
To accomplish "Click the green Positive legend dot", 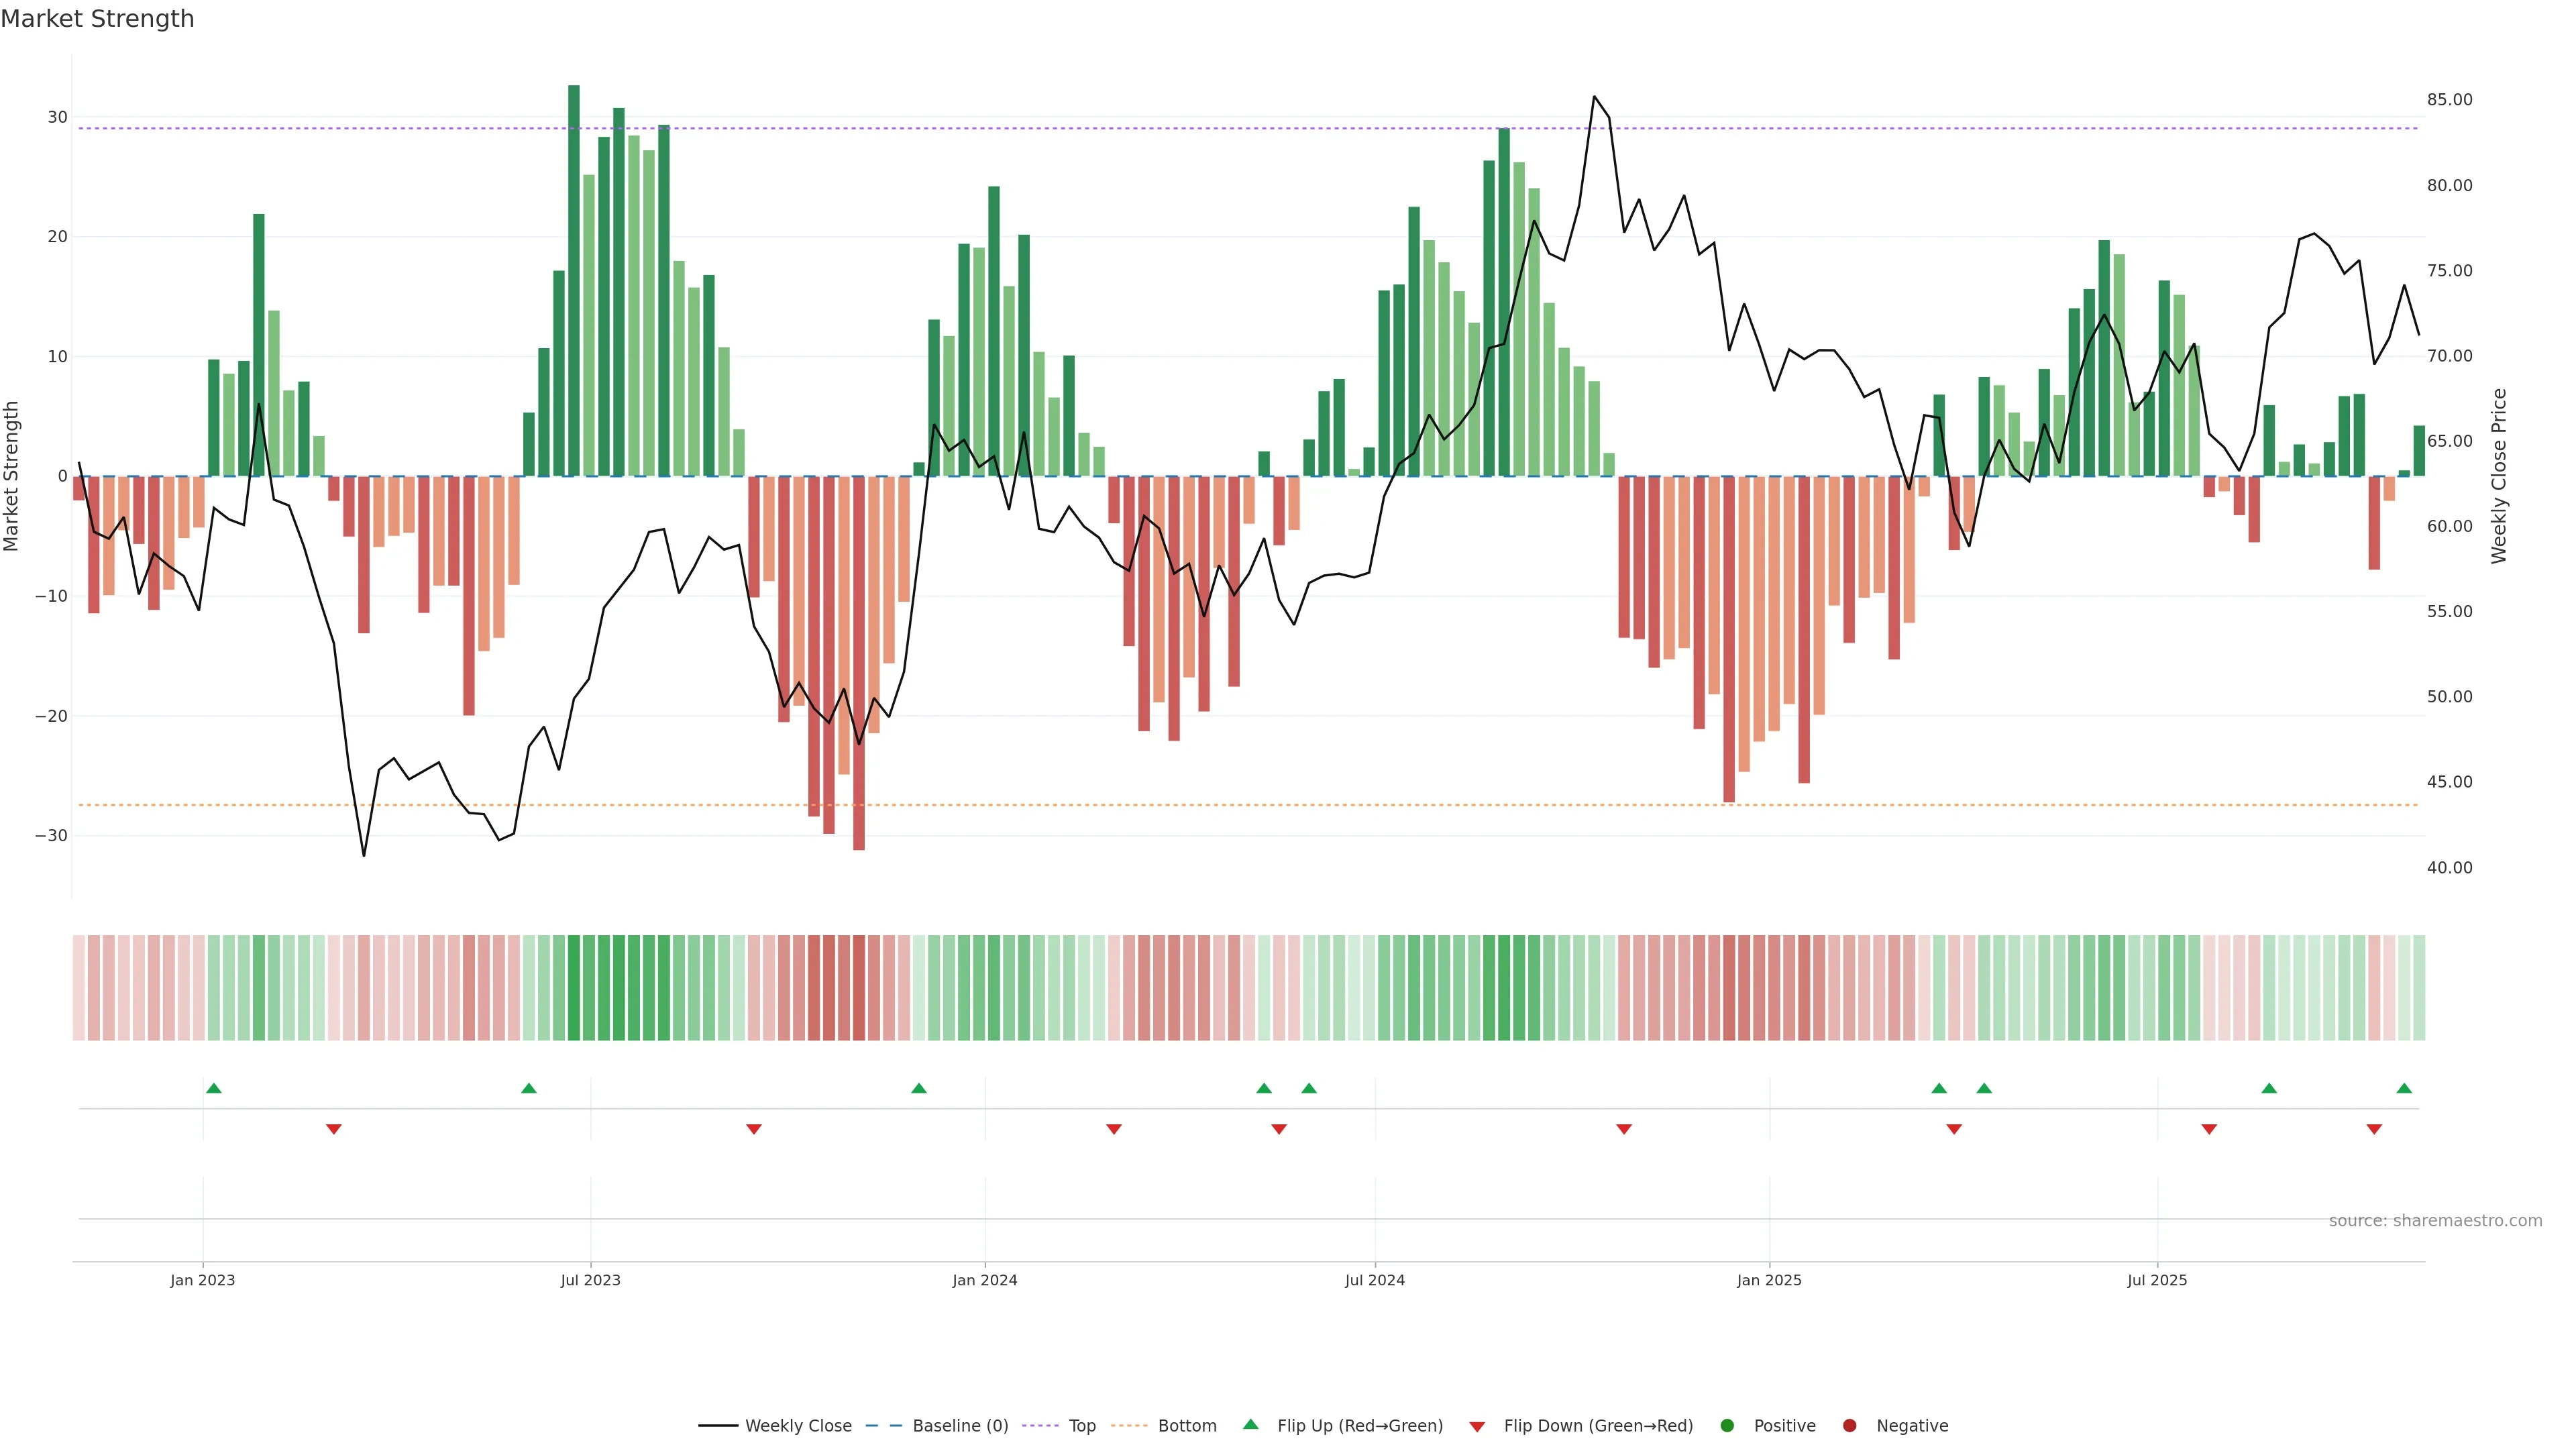I will [x=1727, y=1426].
